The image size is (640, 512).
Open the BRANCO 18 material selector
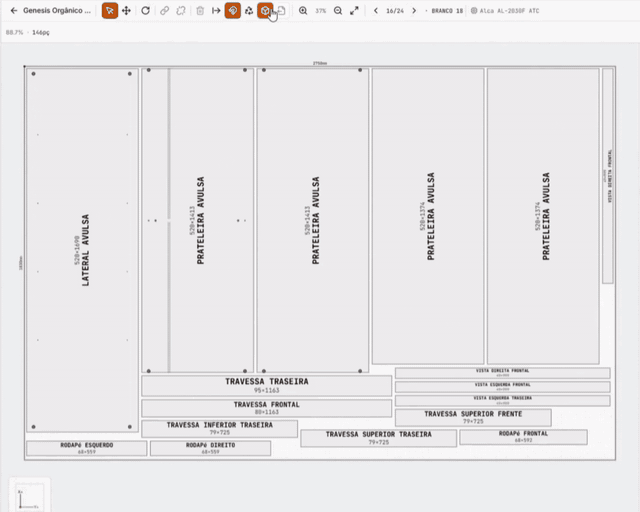[445, 11]
